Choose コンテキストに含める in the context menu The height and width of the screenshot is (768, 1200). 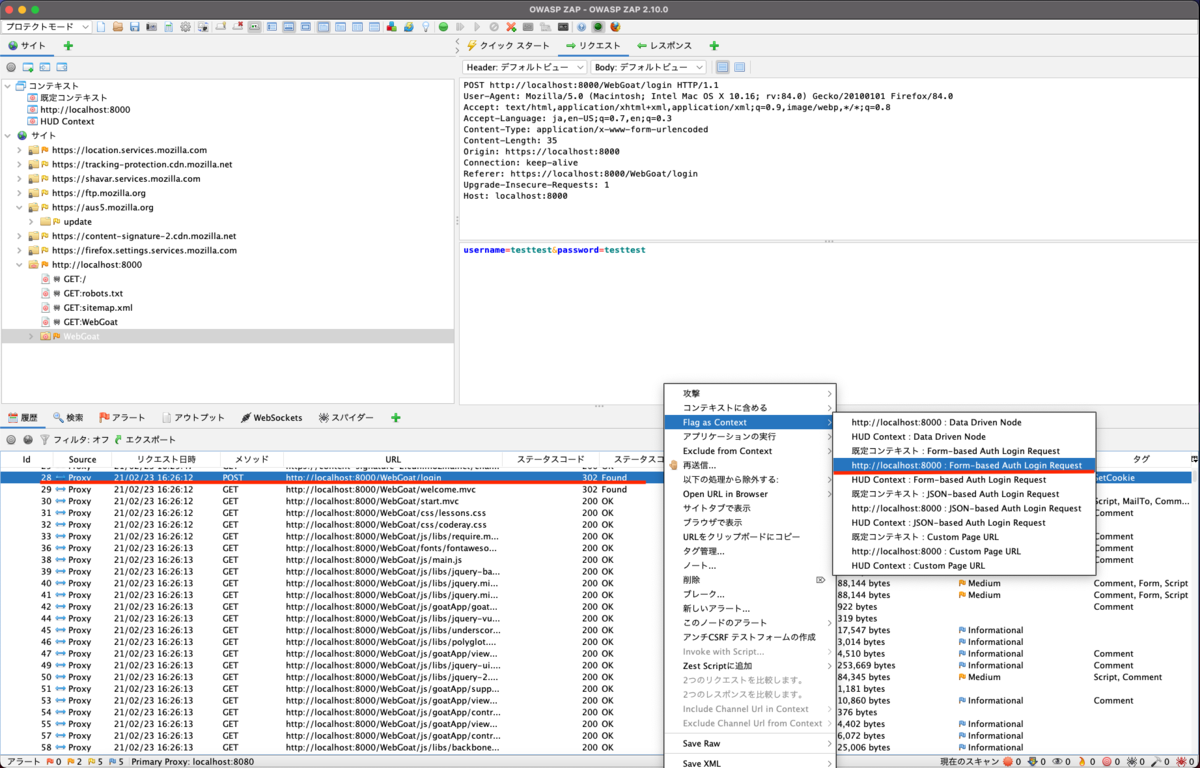tap(750, 408)
